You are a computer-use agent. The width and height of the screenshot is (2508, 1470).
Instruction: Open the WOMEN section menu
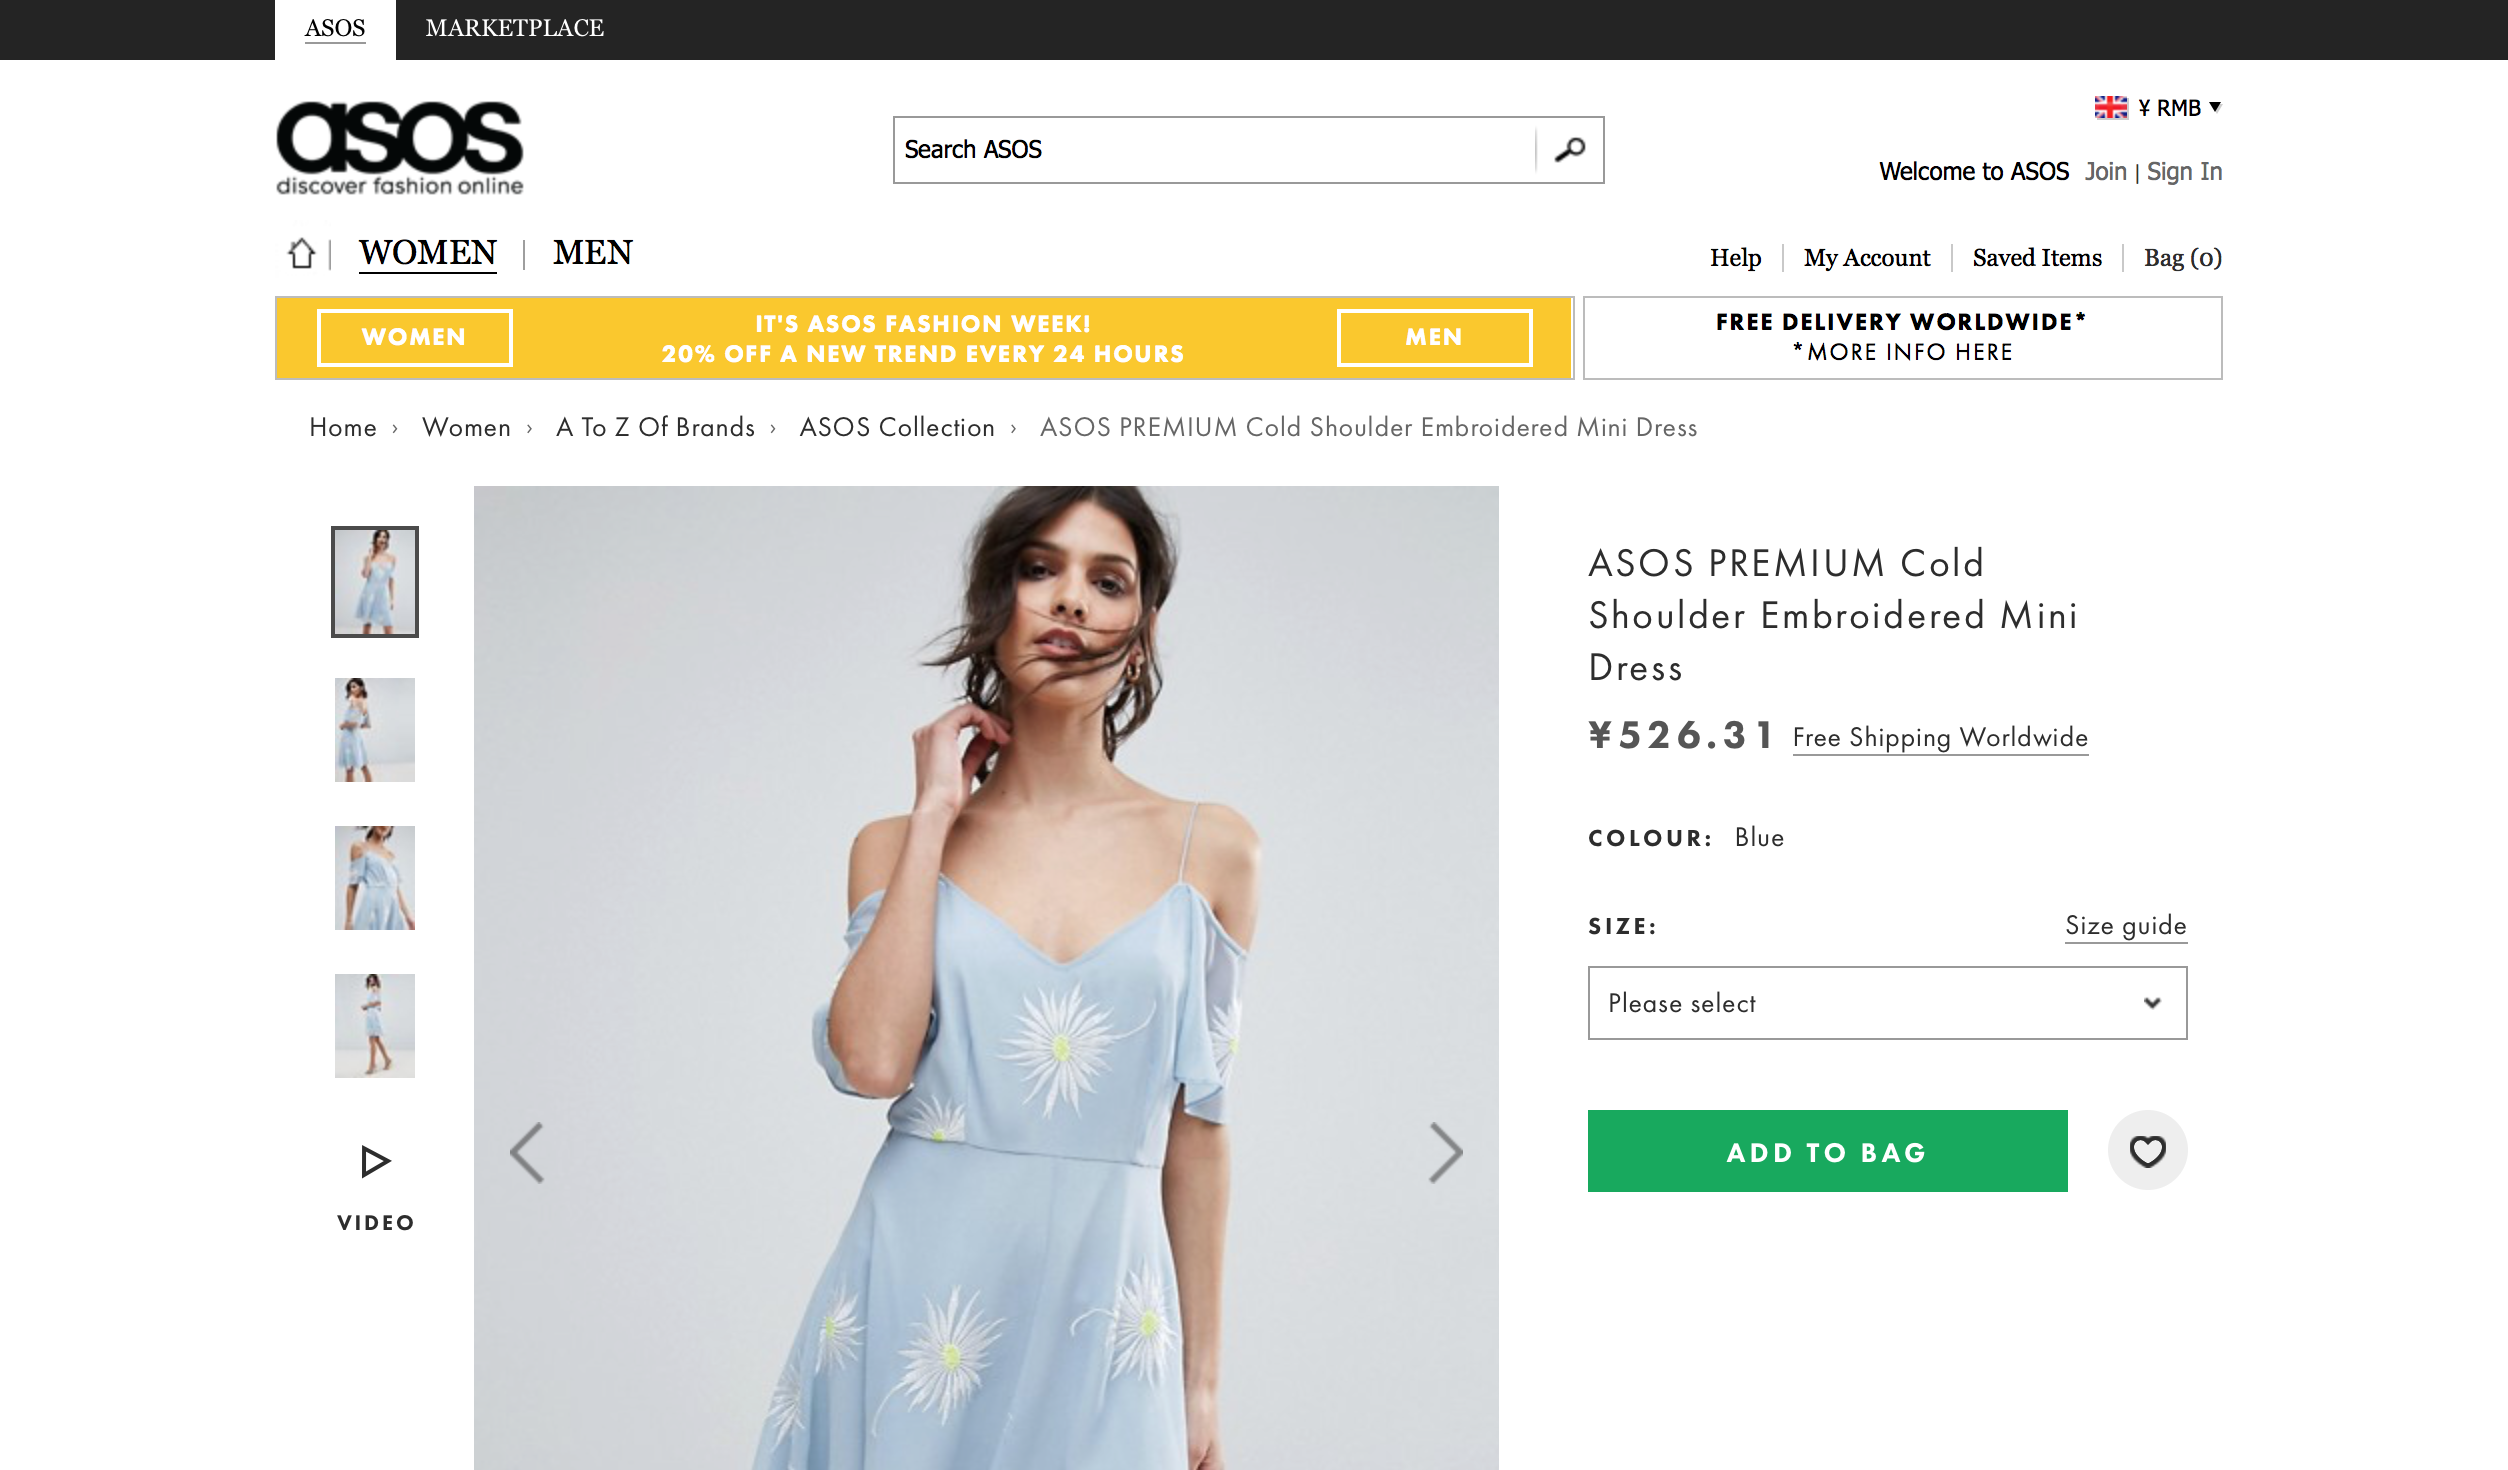428,253
